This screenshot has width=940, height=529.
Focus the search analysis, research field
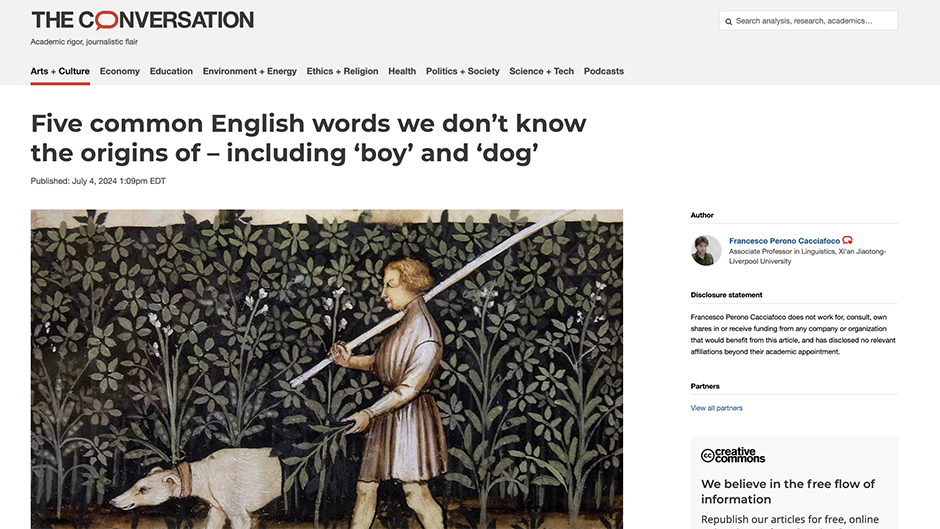pos(808,21)
